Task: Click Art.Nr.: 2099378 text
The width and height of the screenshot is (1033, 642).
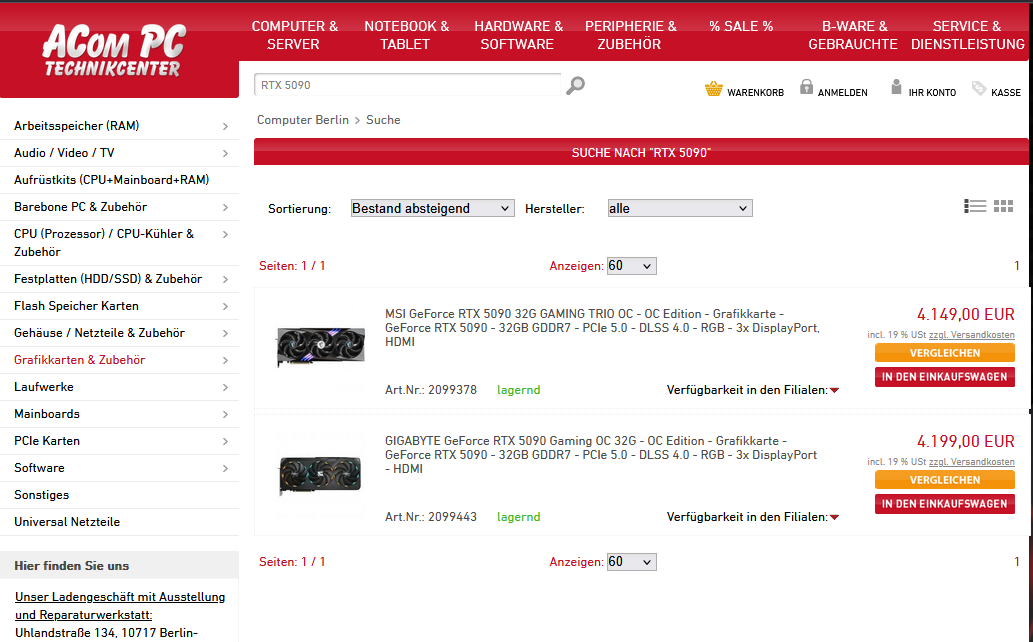Action: coord(431,390)
